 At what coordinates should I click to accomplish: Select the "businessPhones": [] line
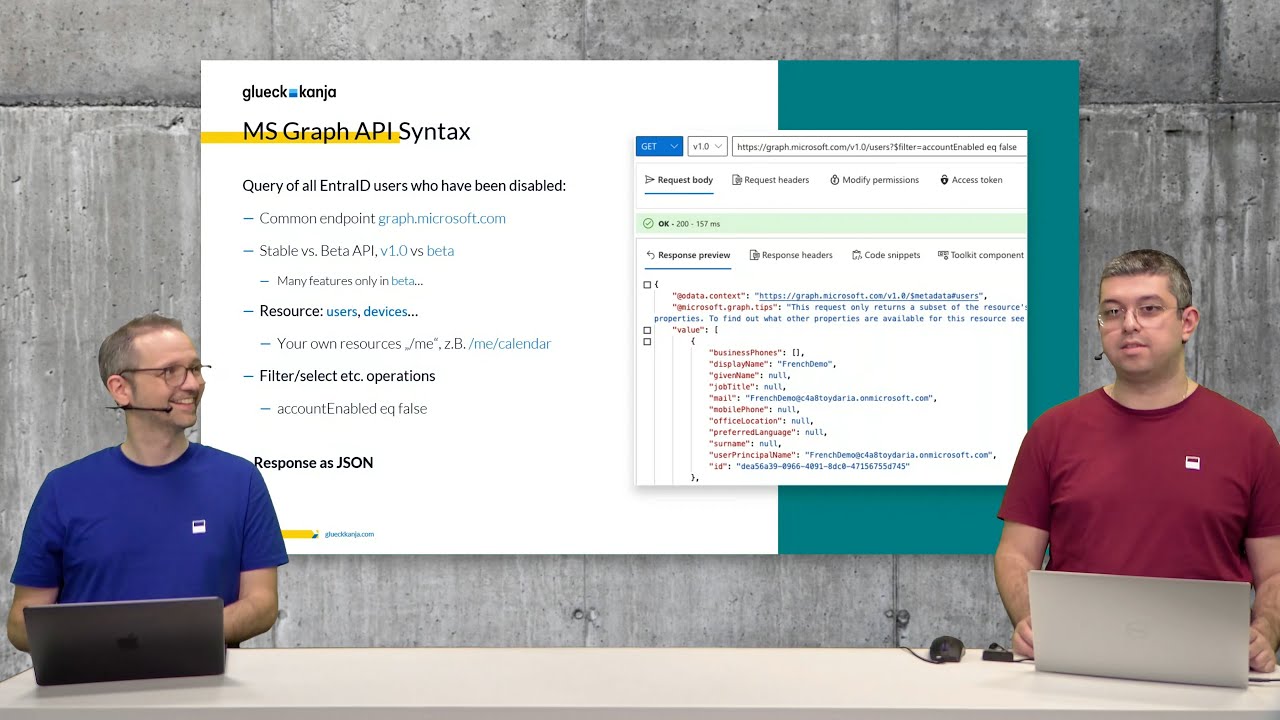click(x=756, y=353)
